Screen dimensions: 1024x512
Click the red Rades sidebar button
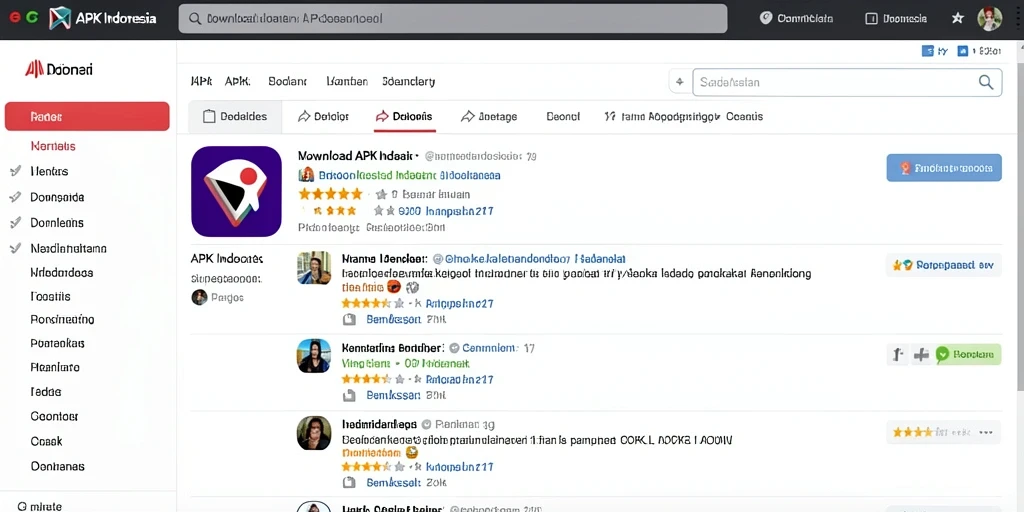87,116
